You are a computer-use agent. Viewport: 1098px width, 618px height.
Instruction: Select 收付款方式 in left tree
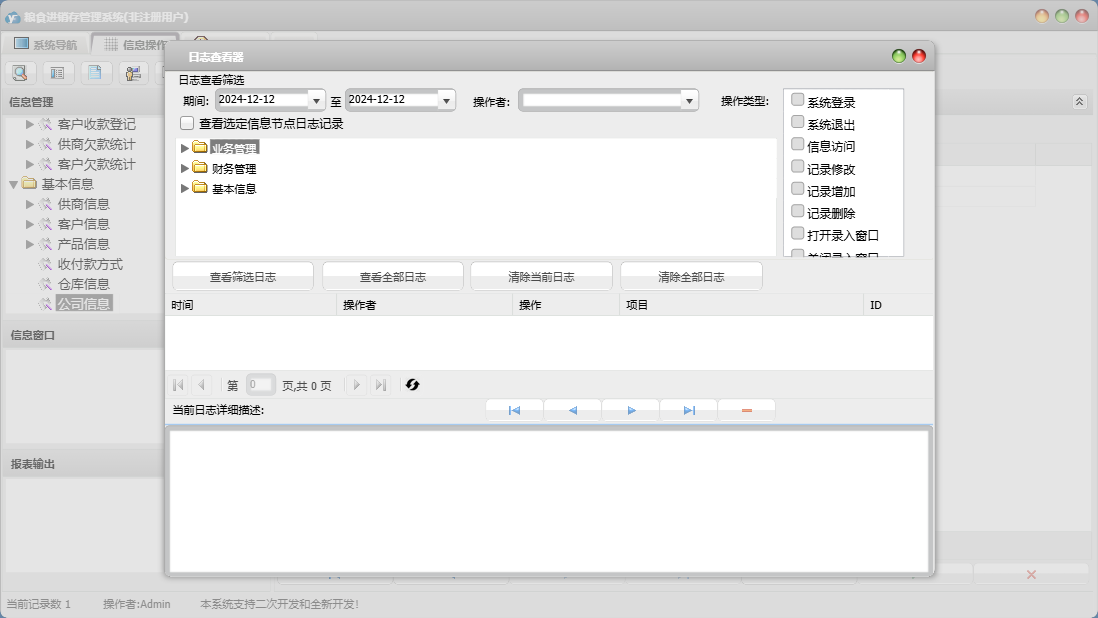pyautogui.click(x=90, y=265)
